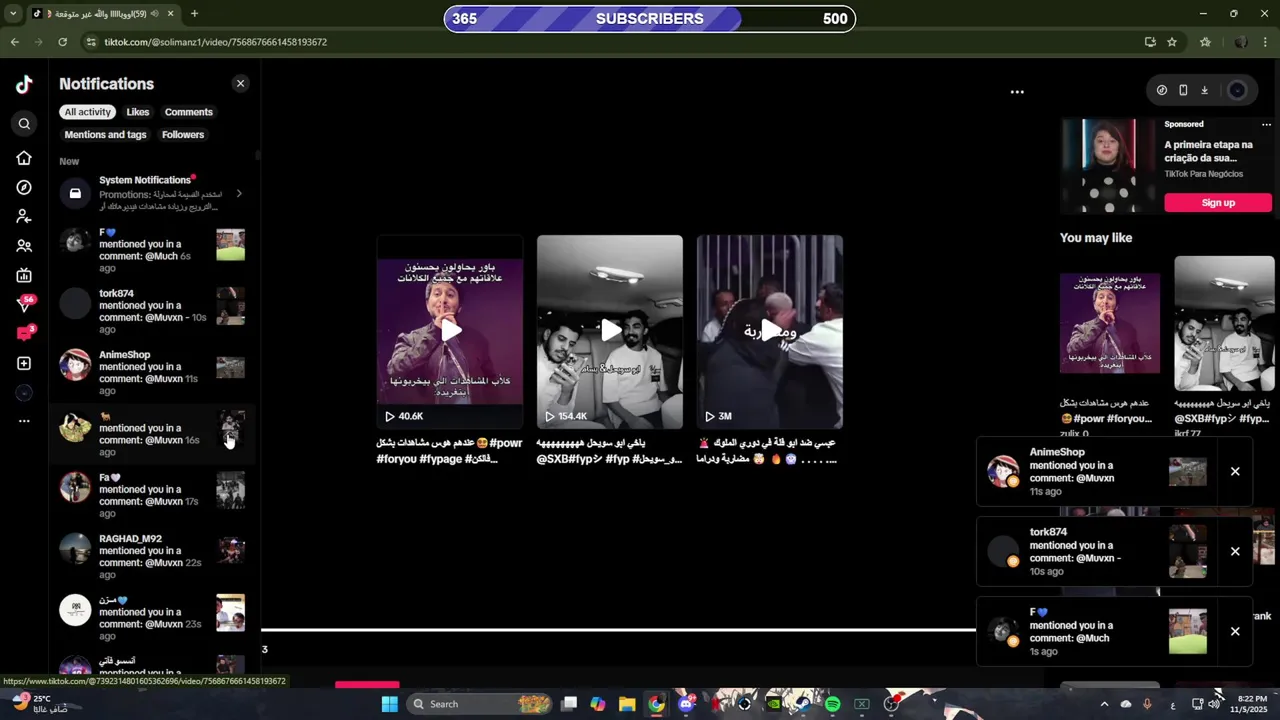Open Messages icon with 56 badge
Image resolution: width=1280 pixels, height=720 pixels.
[x=24, y=304]
